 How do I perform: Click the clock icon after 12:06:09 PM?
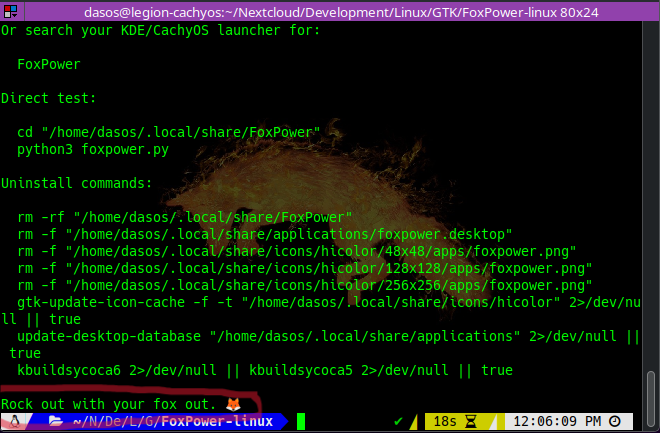pyautogui.click(x=615, y=421)
